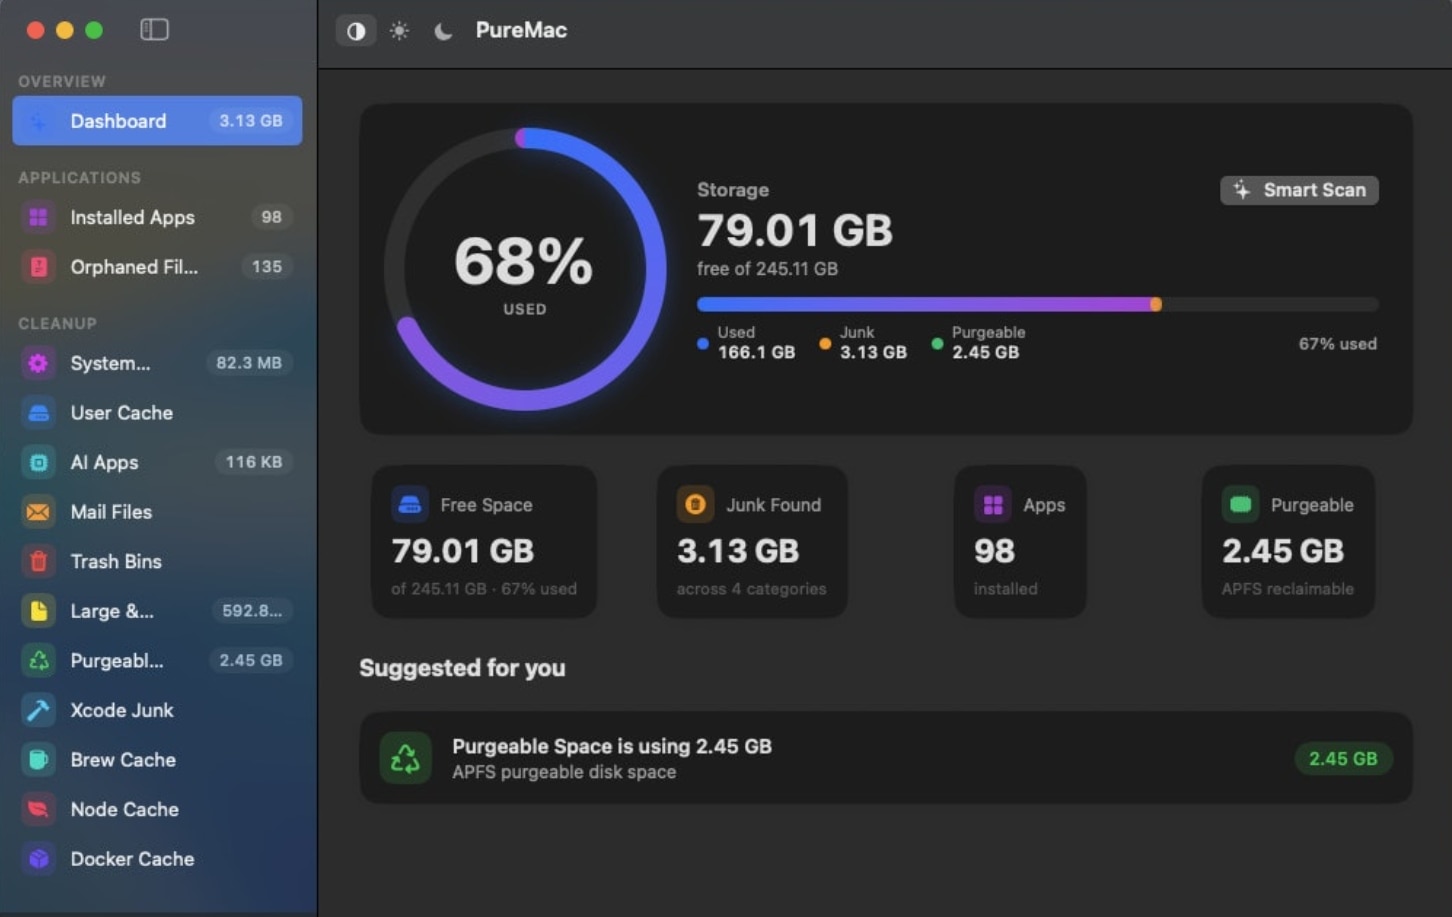The width and height of the screenshot is (1452, 917).
Task: Click the Brew Cache mug icon
Action: (38, 760)
